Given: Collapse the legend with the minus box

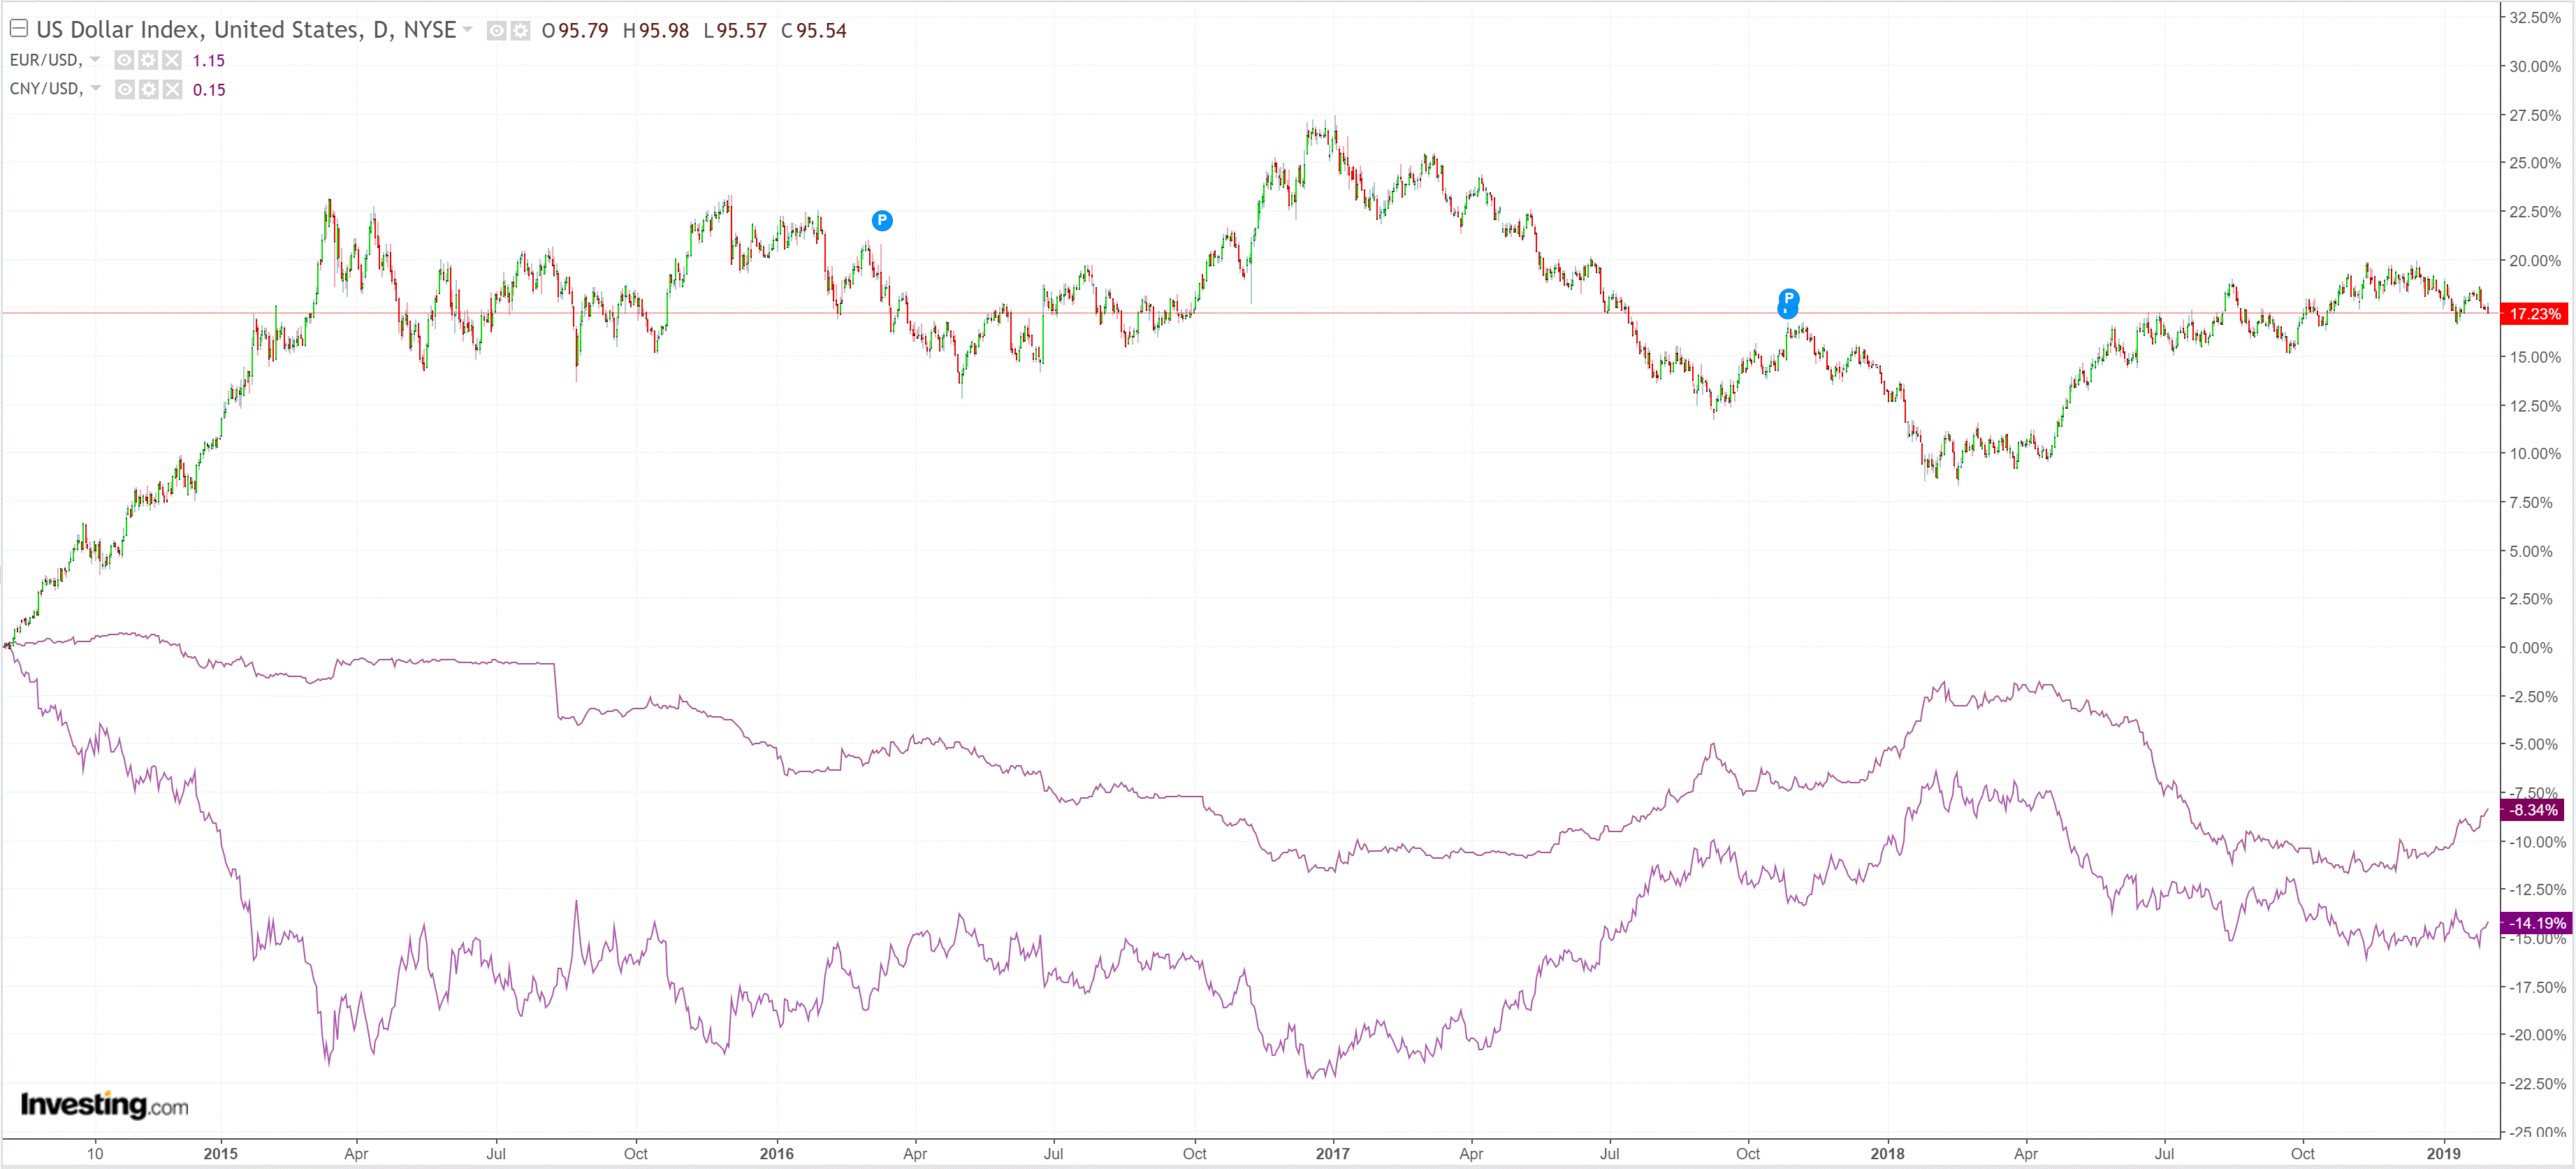Looking at the screenshot, I should point(18,29).
